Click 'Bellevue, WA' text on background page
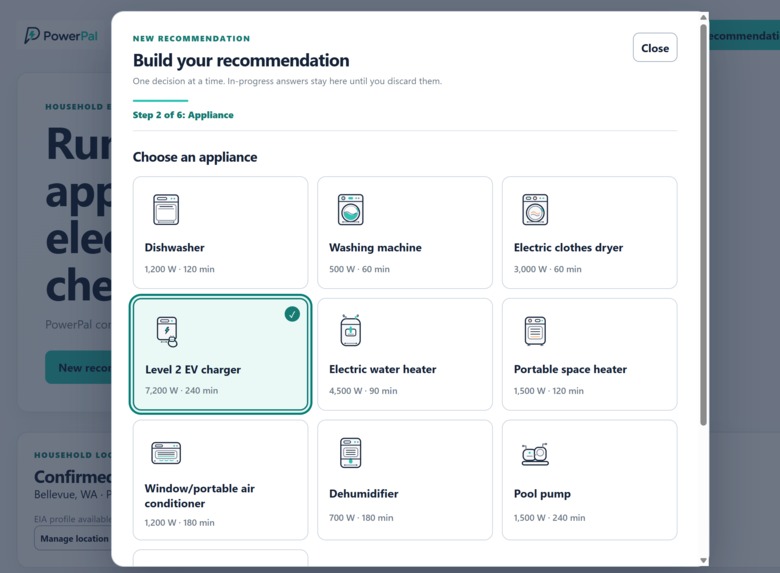 click(66, 495)
